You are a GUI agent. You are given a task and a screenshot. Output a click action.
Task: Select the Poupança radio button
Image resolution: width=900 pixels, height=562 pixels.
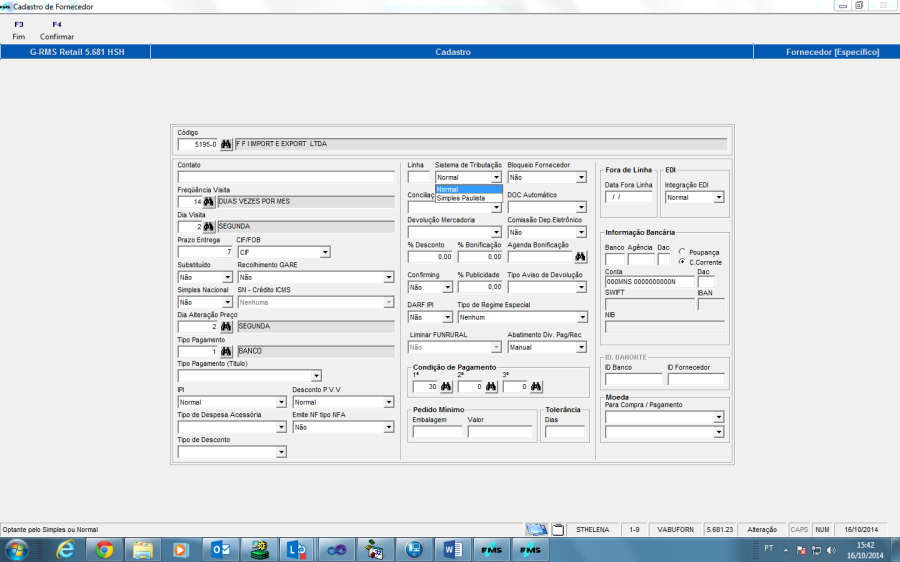point(682,252)
